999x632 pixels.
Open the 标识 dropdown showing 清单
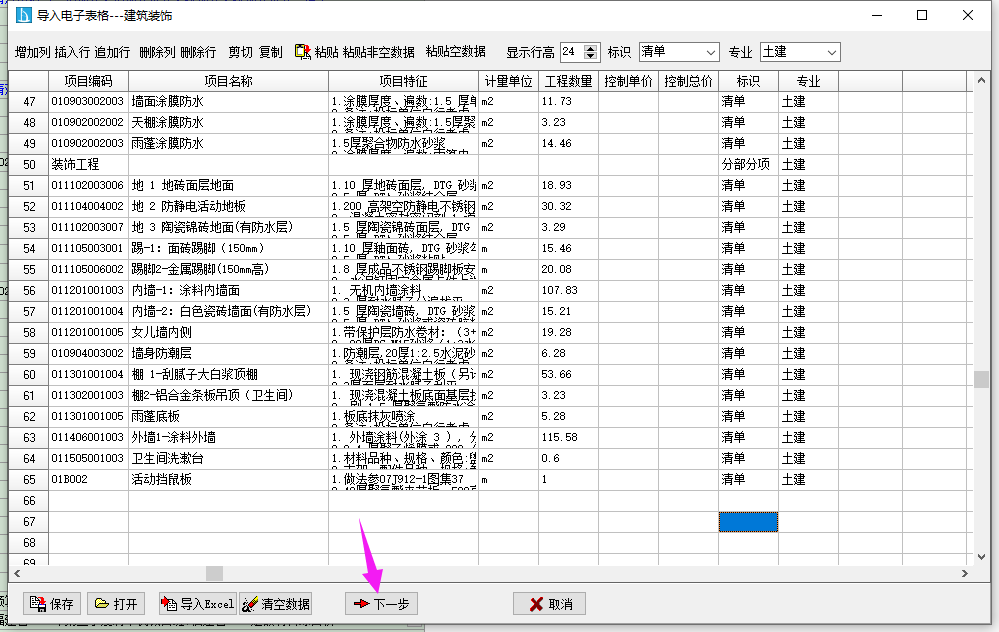tap(679, 52)
